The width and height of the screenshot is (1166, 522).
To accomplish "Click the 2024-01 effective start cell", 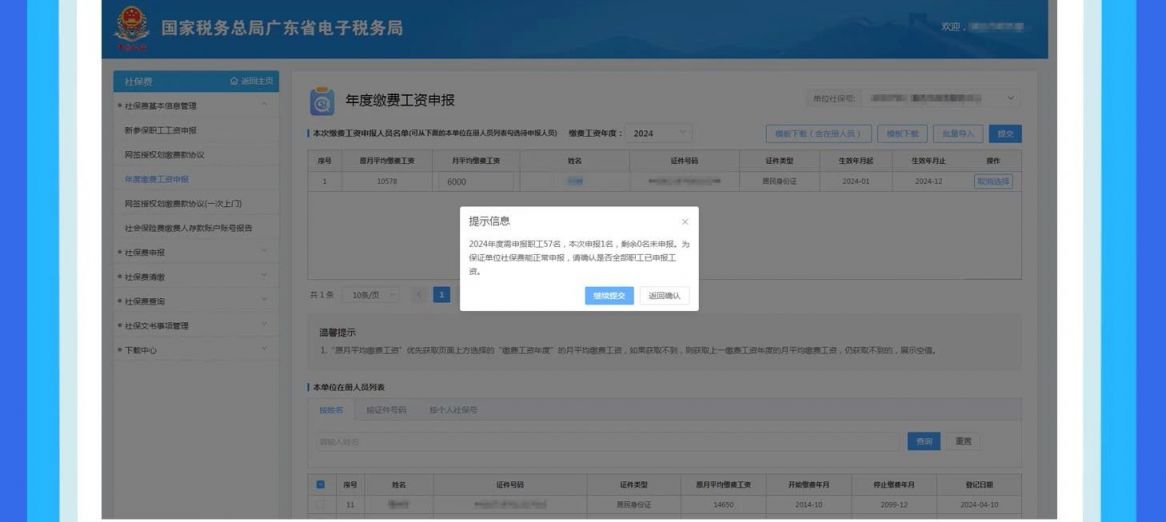I will (x=856, y=181).
